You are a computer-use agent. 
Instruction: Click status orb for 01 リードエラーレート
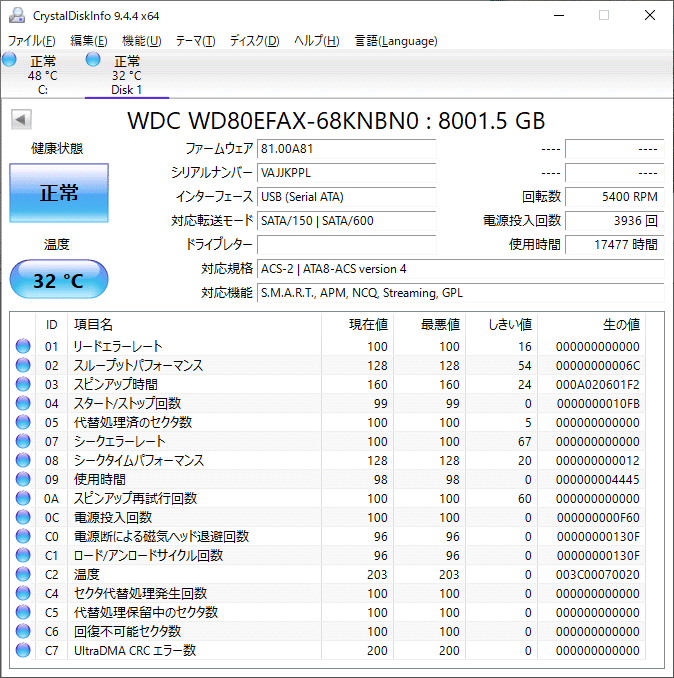23,346
